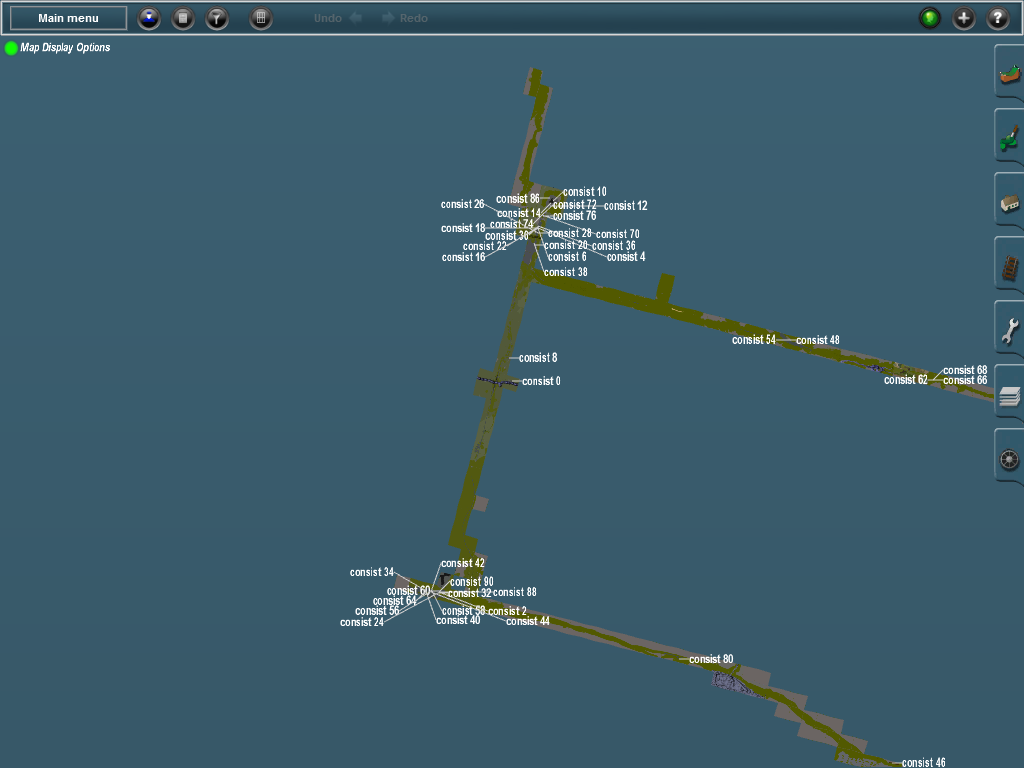Viewport: 1024px width, 768px height.
Task: Open the Tracks tools tab
Action: pos(1009,267)
